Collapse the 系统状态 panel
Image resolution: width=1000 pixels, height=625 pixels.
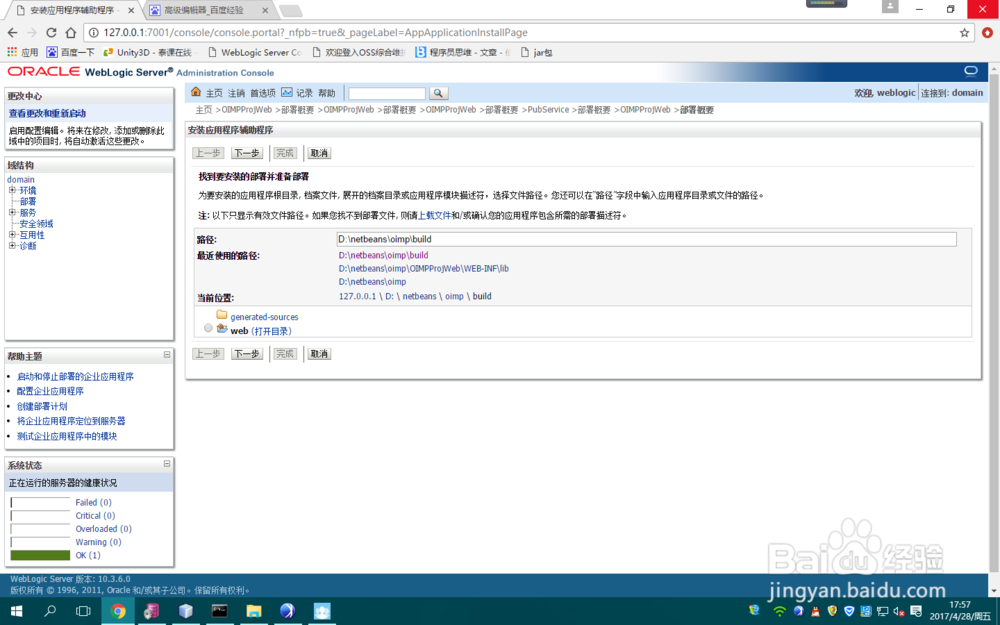coord(166,464)
